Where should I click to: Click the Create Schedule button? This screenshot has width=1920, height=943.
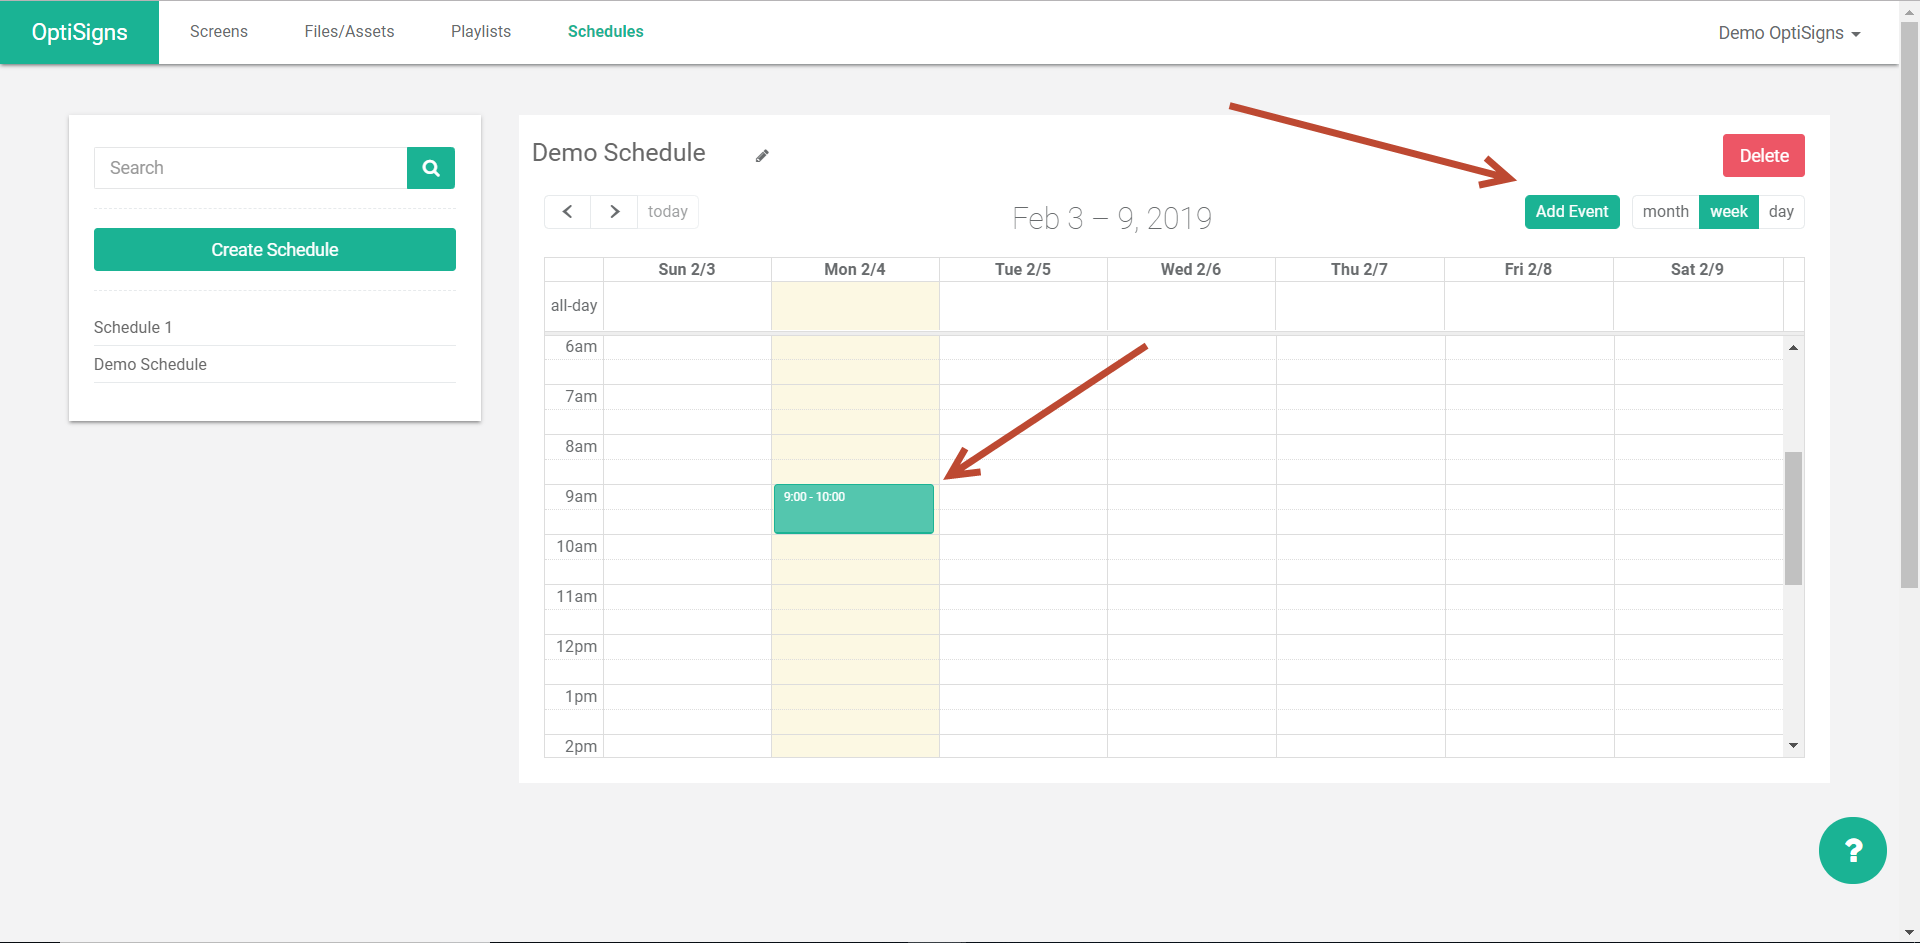pos(274,249)
